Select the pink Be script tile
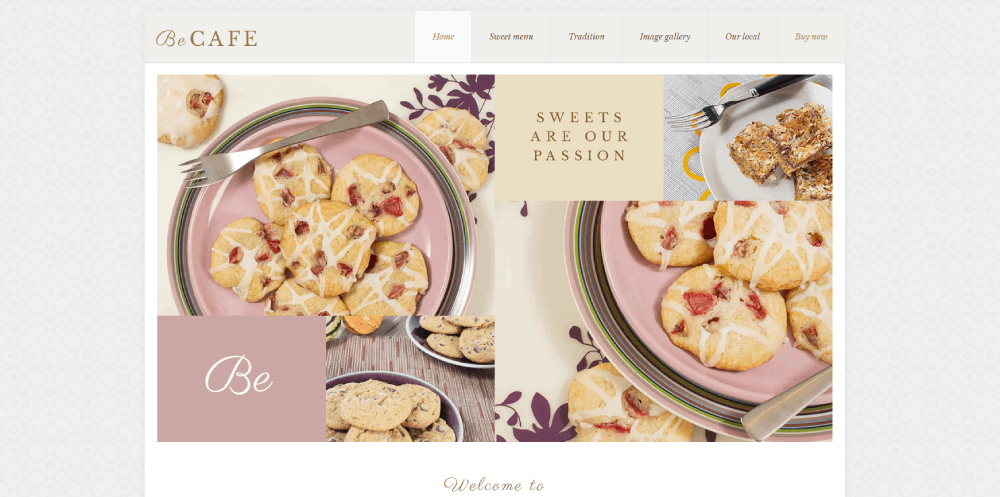 coord(242,378)
